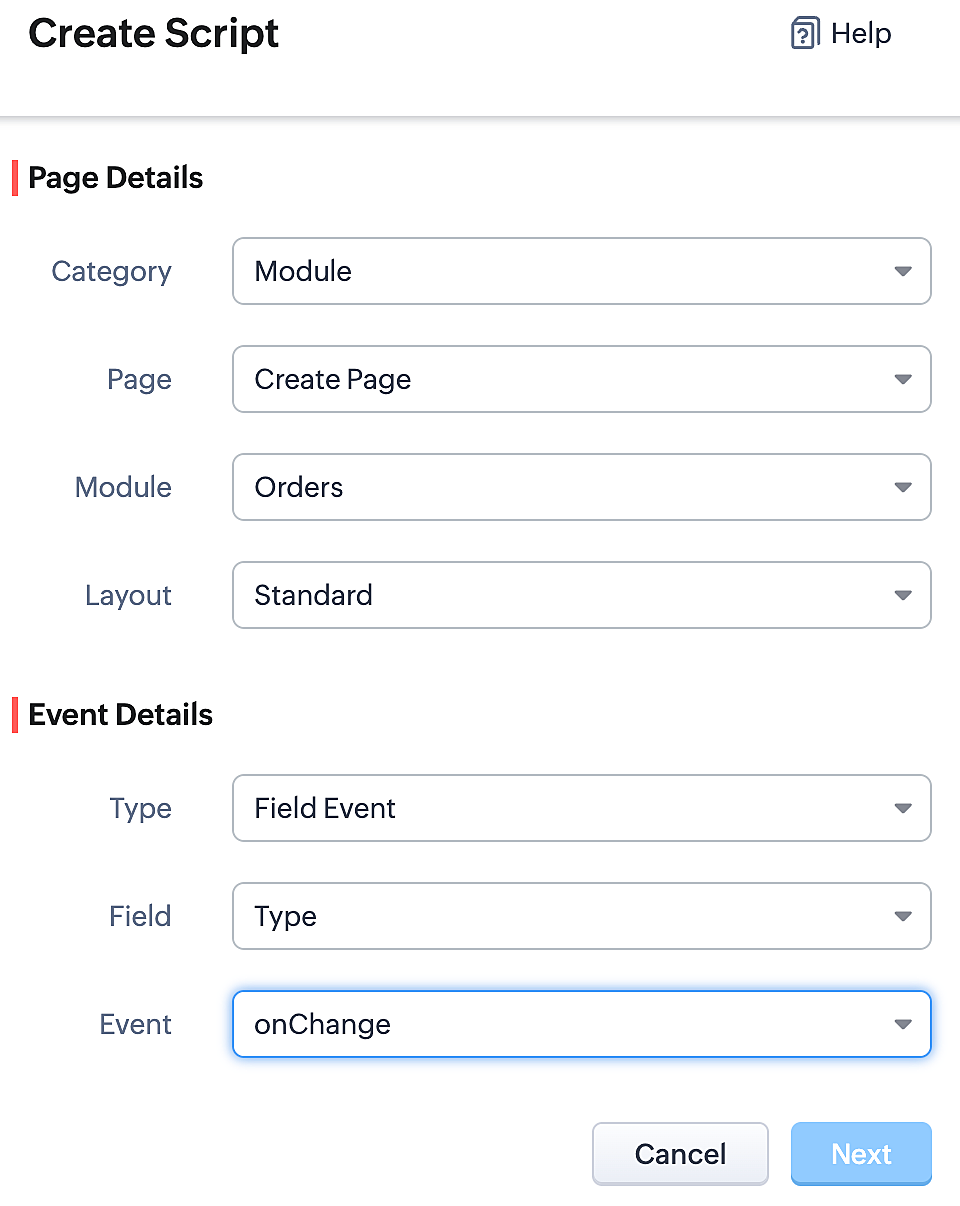Click the down-arrow icon beside Field Event

click(903, 808)
